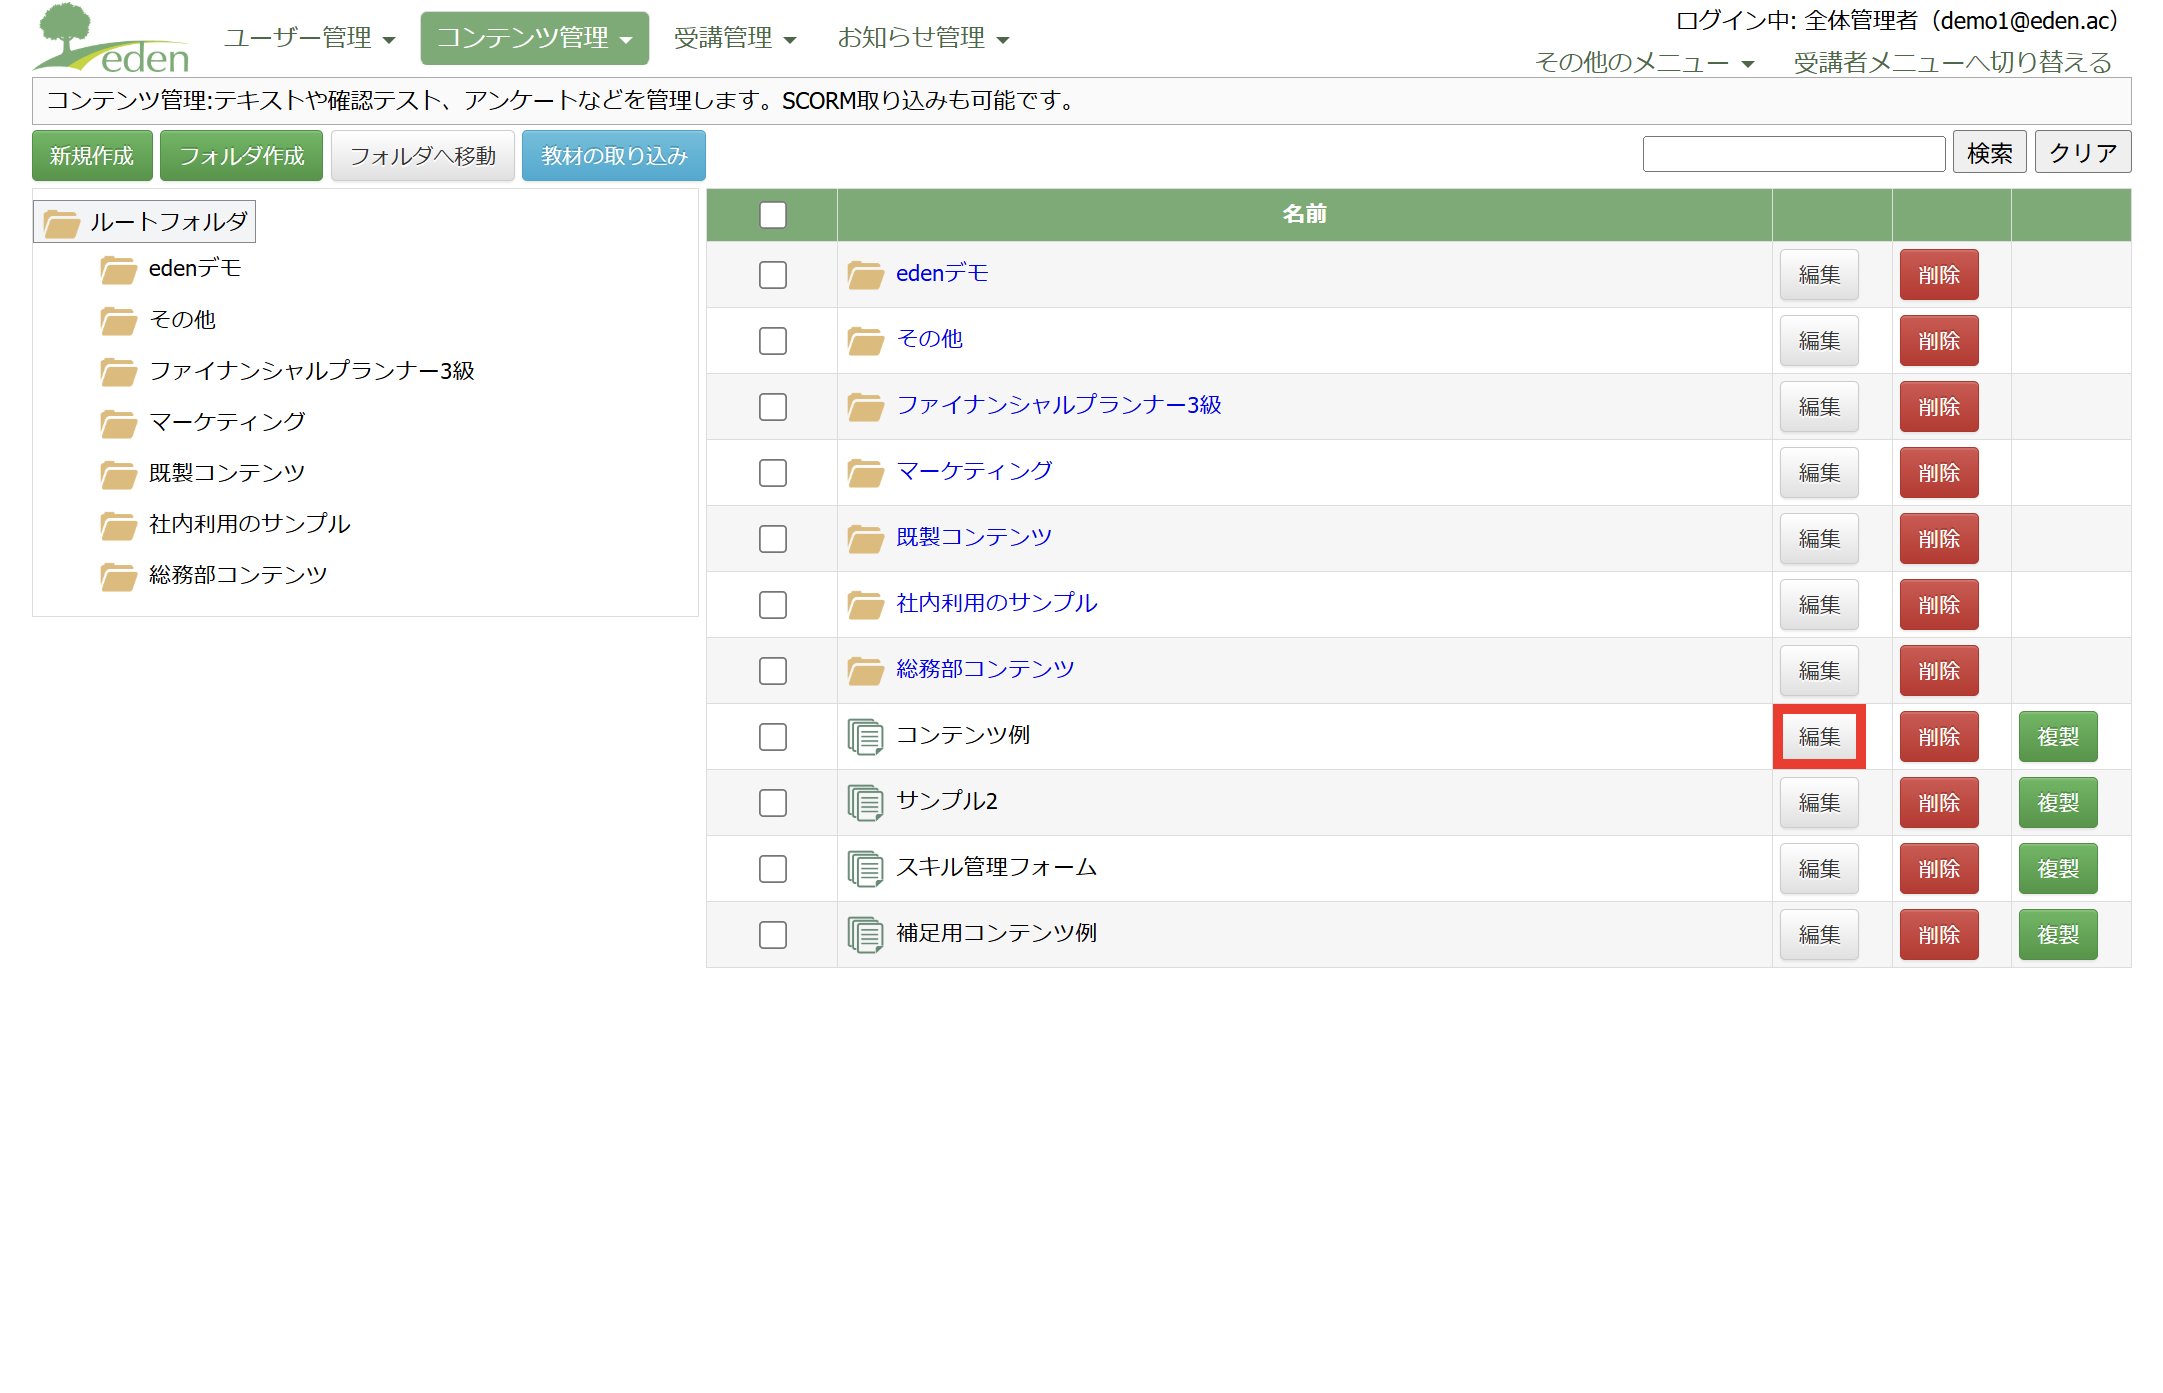Edit the スキル管理フォーム content
This screenshot has height=1393, width=2163.
[1819, 869]
